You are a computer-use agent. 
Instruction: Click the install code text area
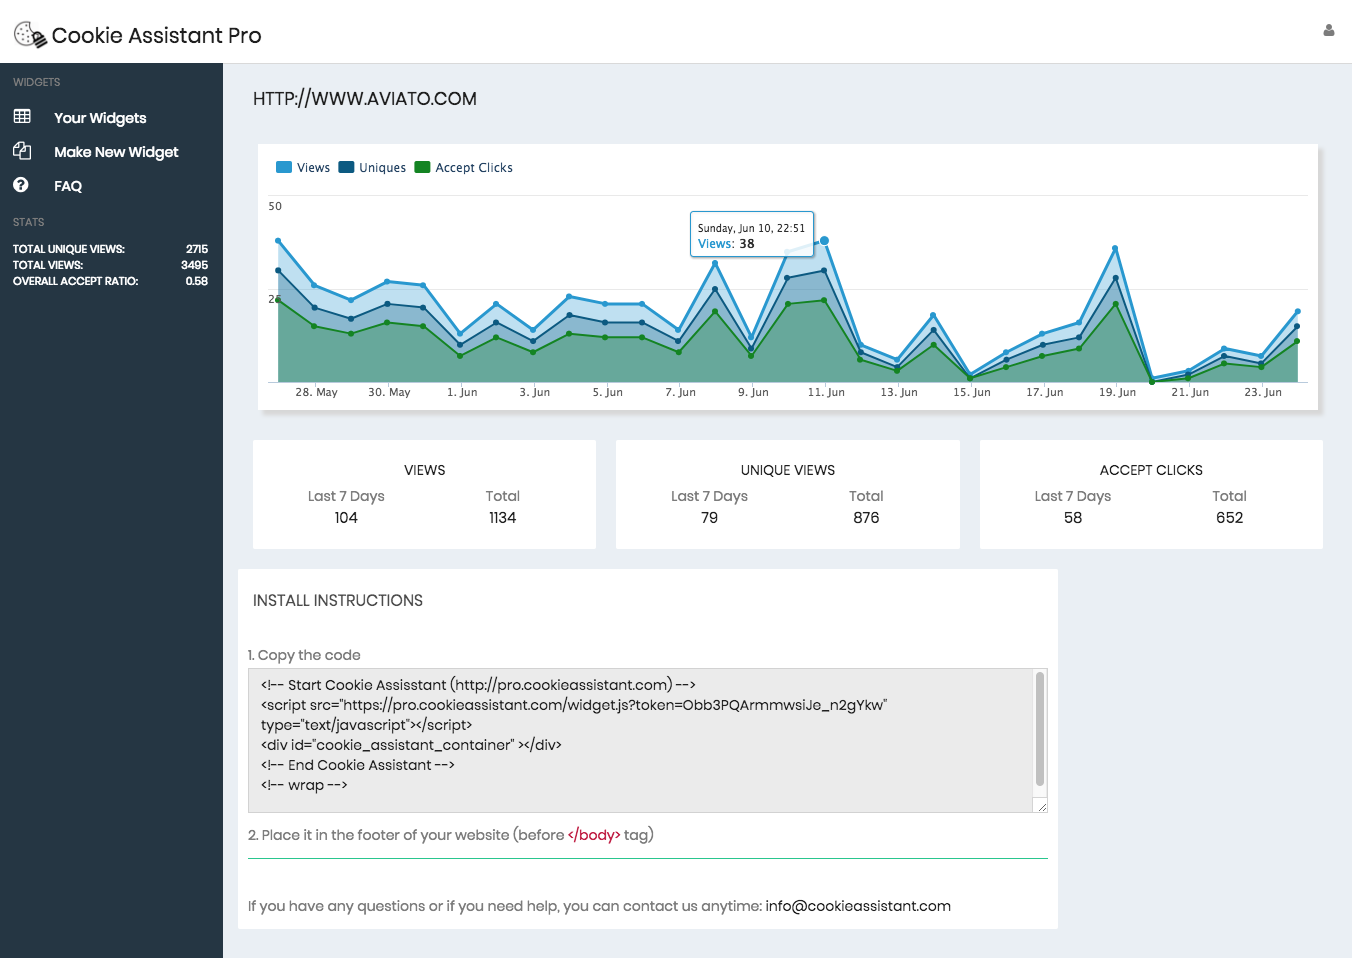(x=640, y=740)
